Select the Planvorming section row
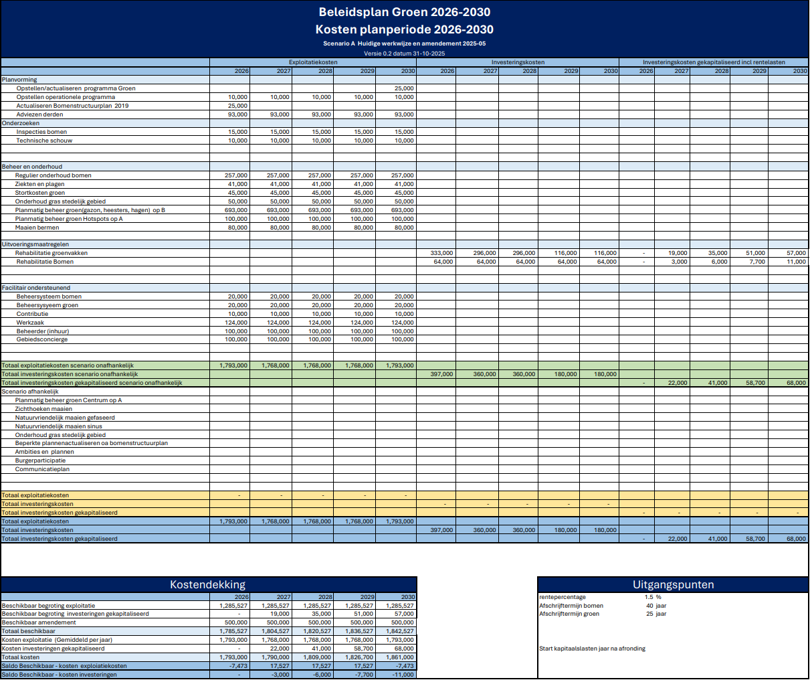The image size is (810, 680). (404, 80)
